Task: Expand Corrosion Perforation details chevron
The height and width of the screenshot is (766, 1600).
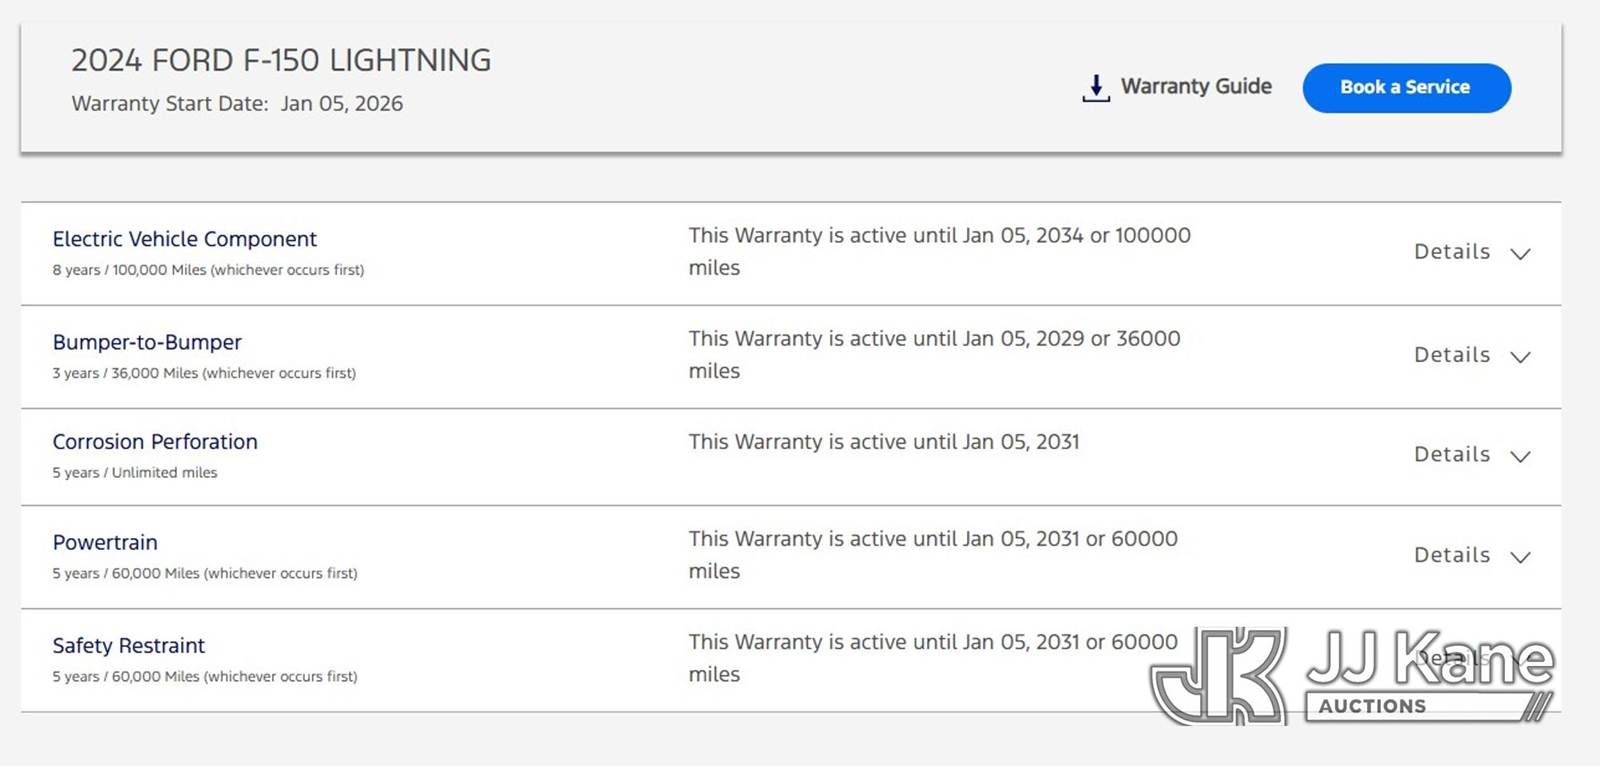Action: 1520,457
